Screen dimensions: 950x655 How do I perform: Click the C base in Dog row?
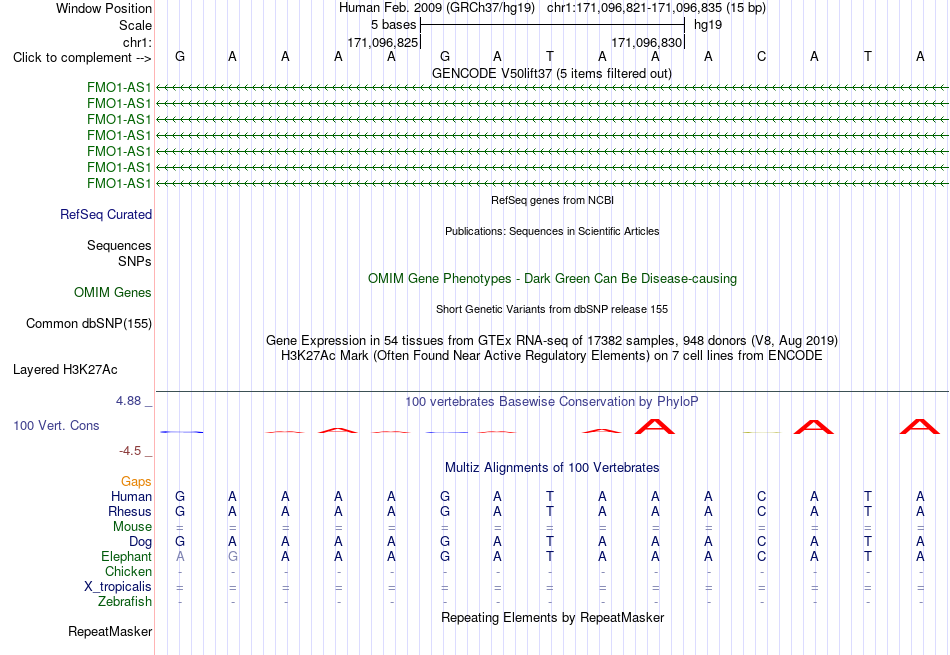762,541
